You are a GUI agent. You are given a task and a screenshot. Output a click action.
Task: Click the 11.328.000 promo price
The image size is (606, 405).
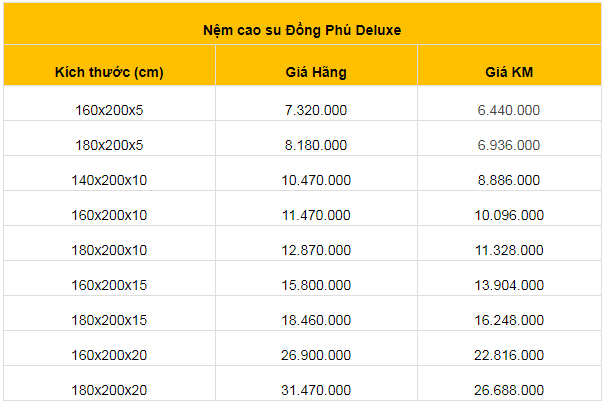pyautogui.click(x=509, y=250)
